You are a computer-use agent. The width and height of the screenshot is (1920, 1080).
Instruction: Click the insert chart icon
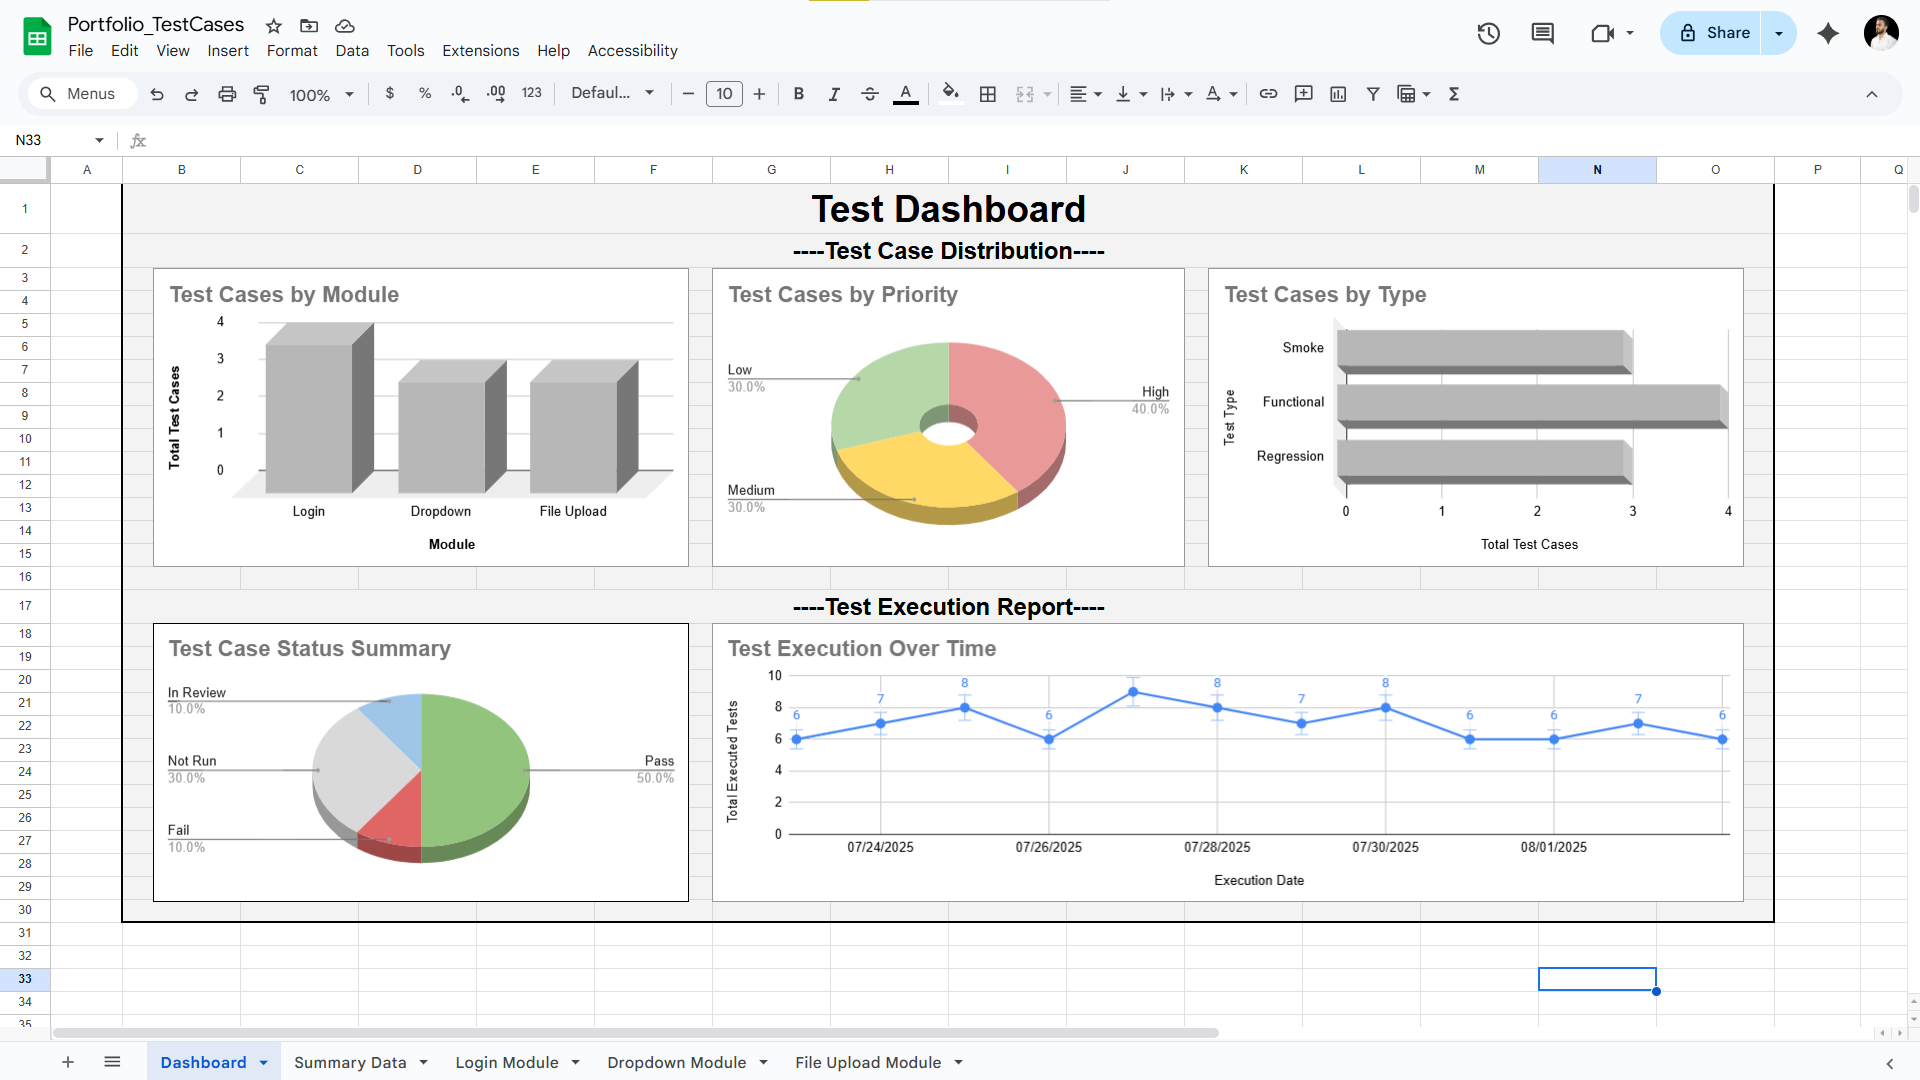tap(1338, 94)
